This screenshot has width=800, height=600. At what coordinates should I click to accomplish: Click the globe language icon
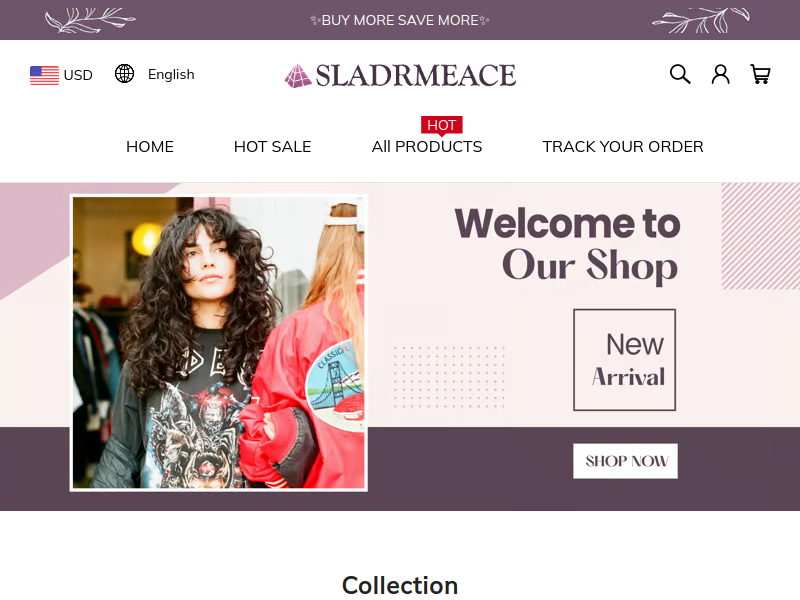(124, 74)
